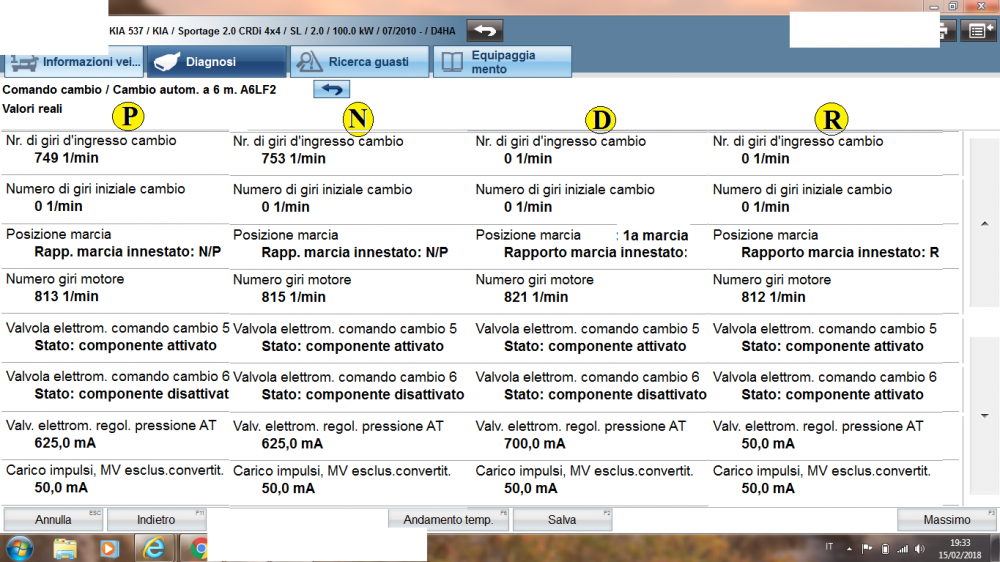Switch to the Diagnosi tab

point(217,62)
